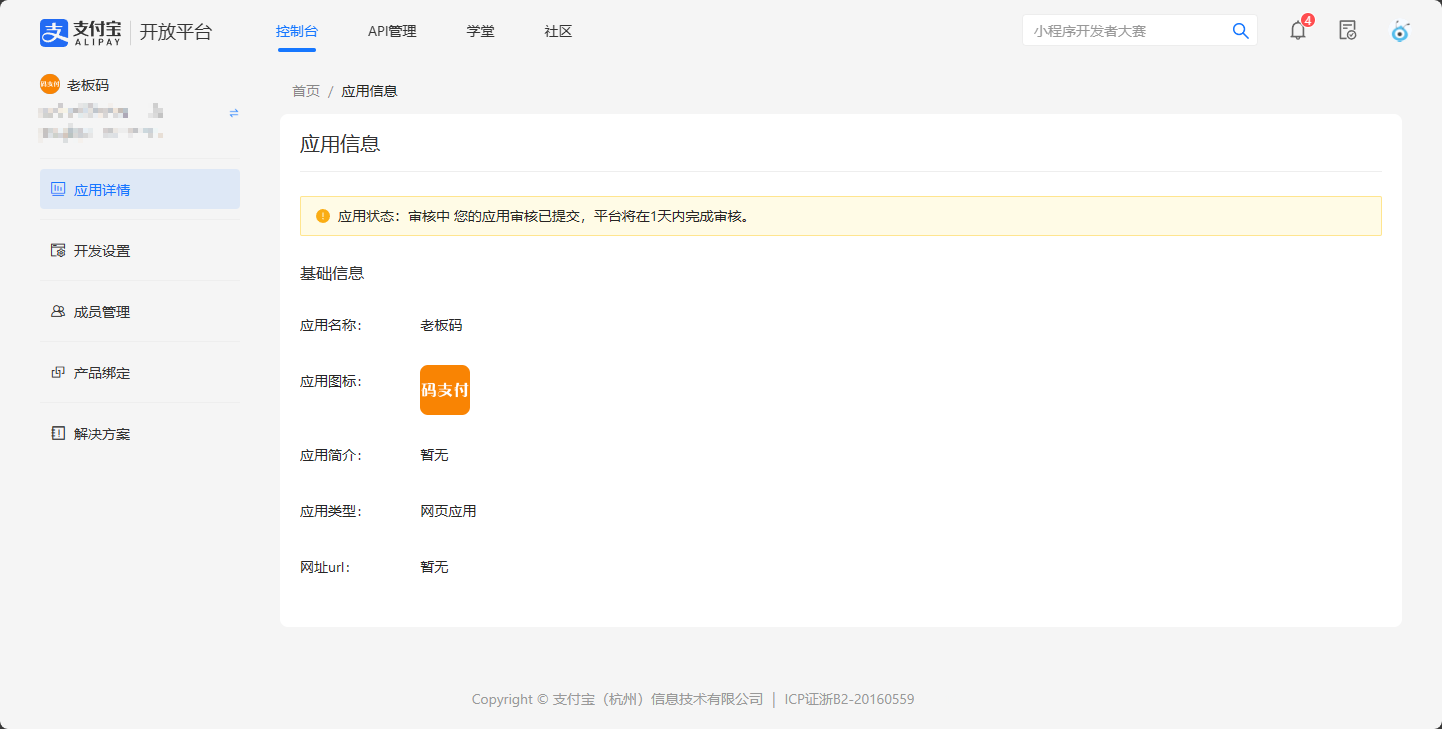The height and width of the screenshot is (729, 1442).
Task: Click the orange 码支付 app icon
Action: [x=445, y=390]
